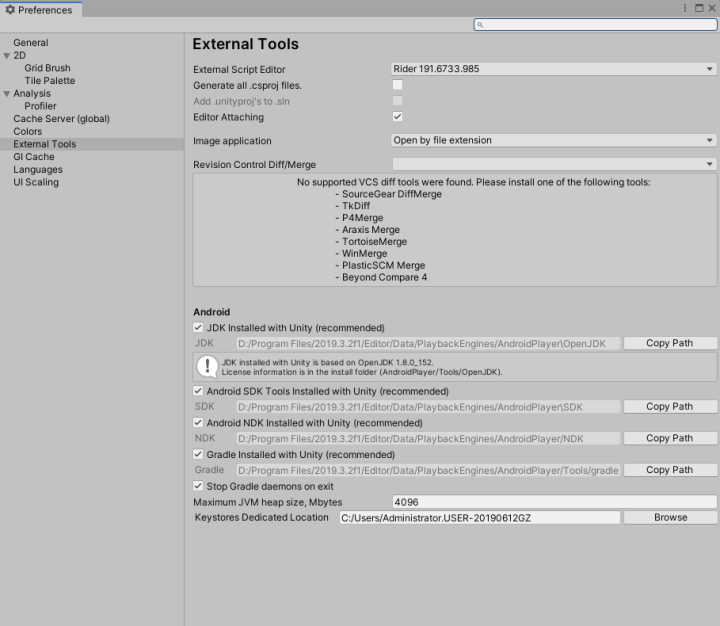
Task: Enable Generate all .csproj files checkbox
Action: click(x=397, y=86)
